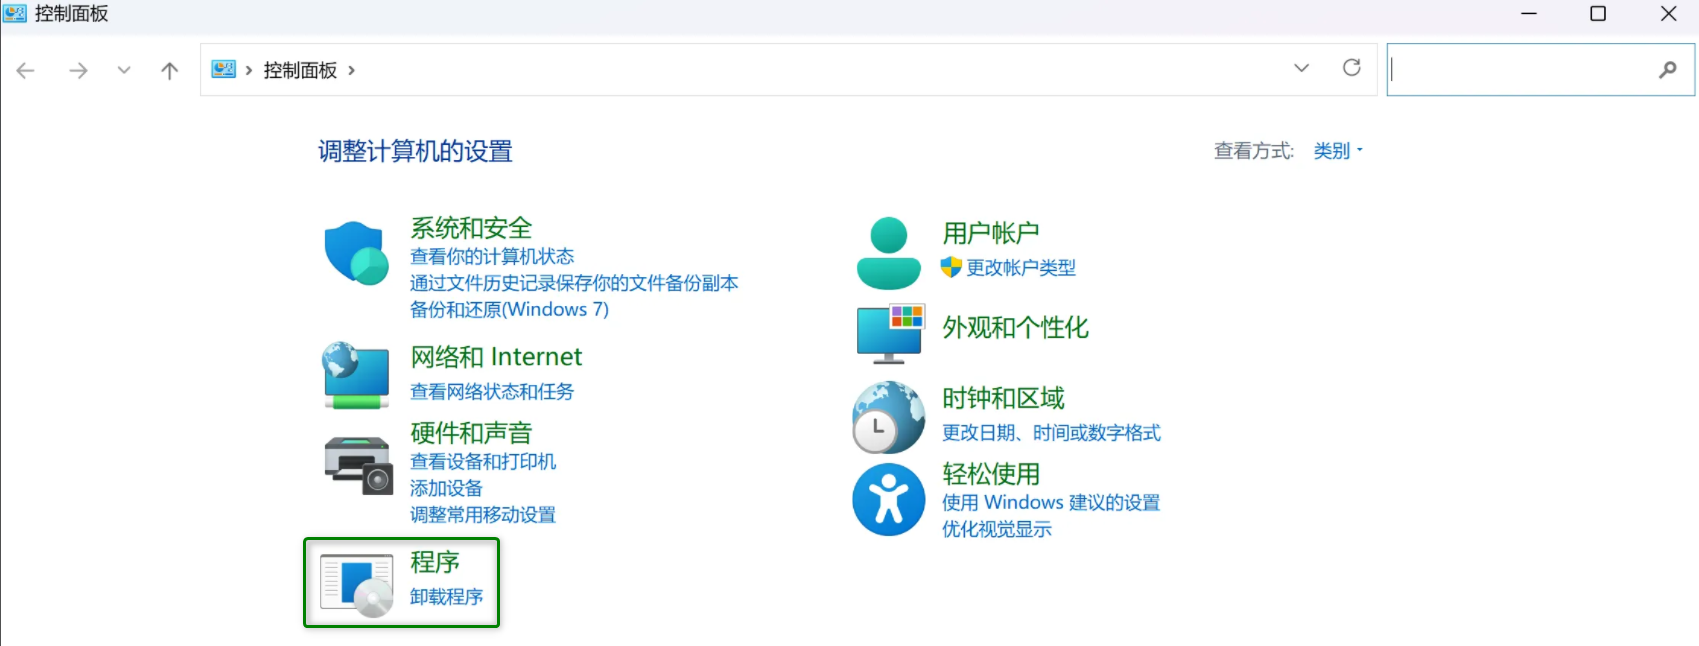Open the 系统和安全 heading link

point(471,228)
